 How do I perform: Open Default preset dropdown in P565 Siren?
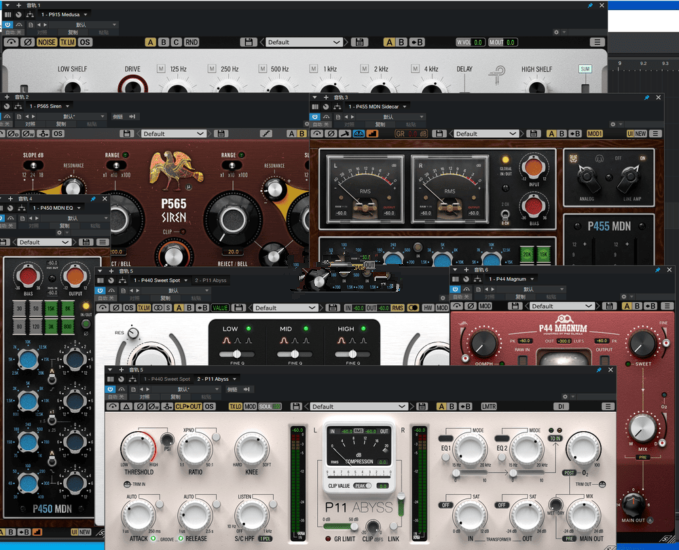pos(173,134)
